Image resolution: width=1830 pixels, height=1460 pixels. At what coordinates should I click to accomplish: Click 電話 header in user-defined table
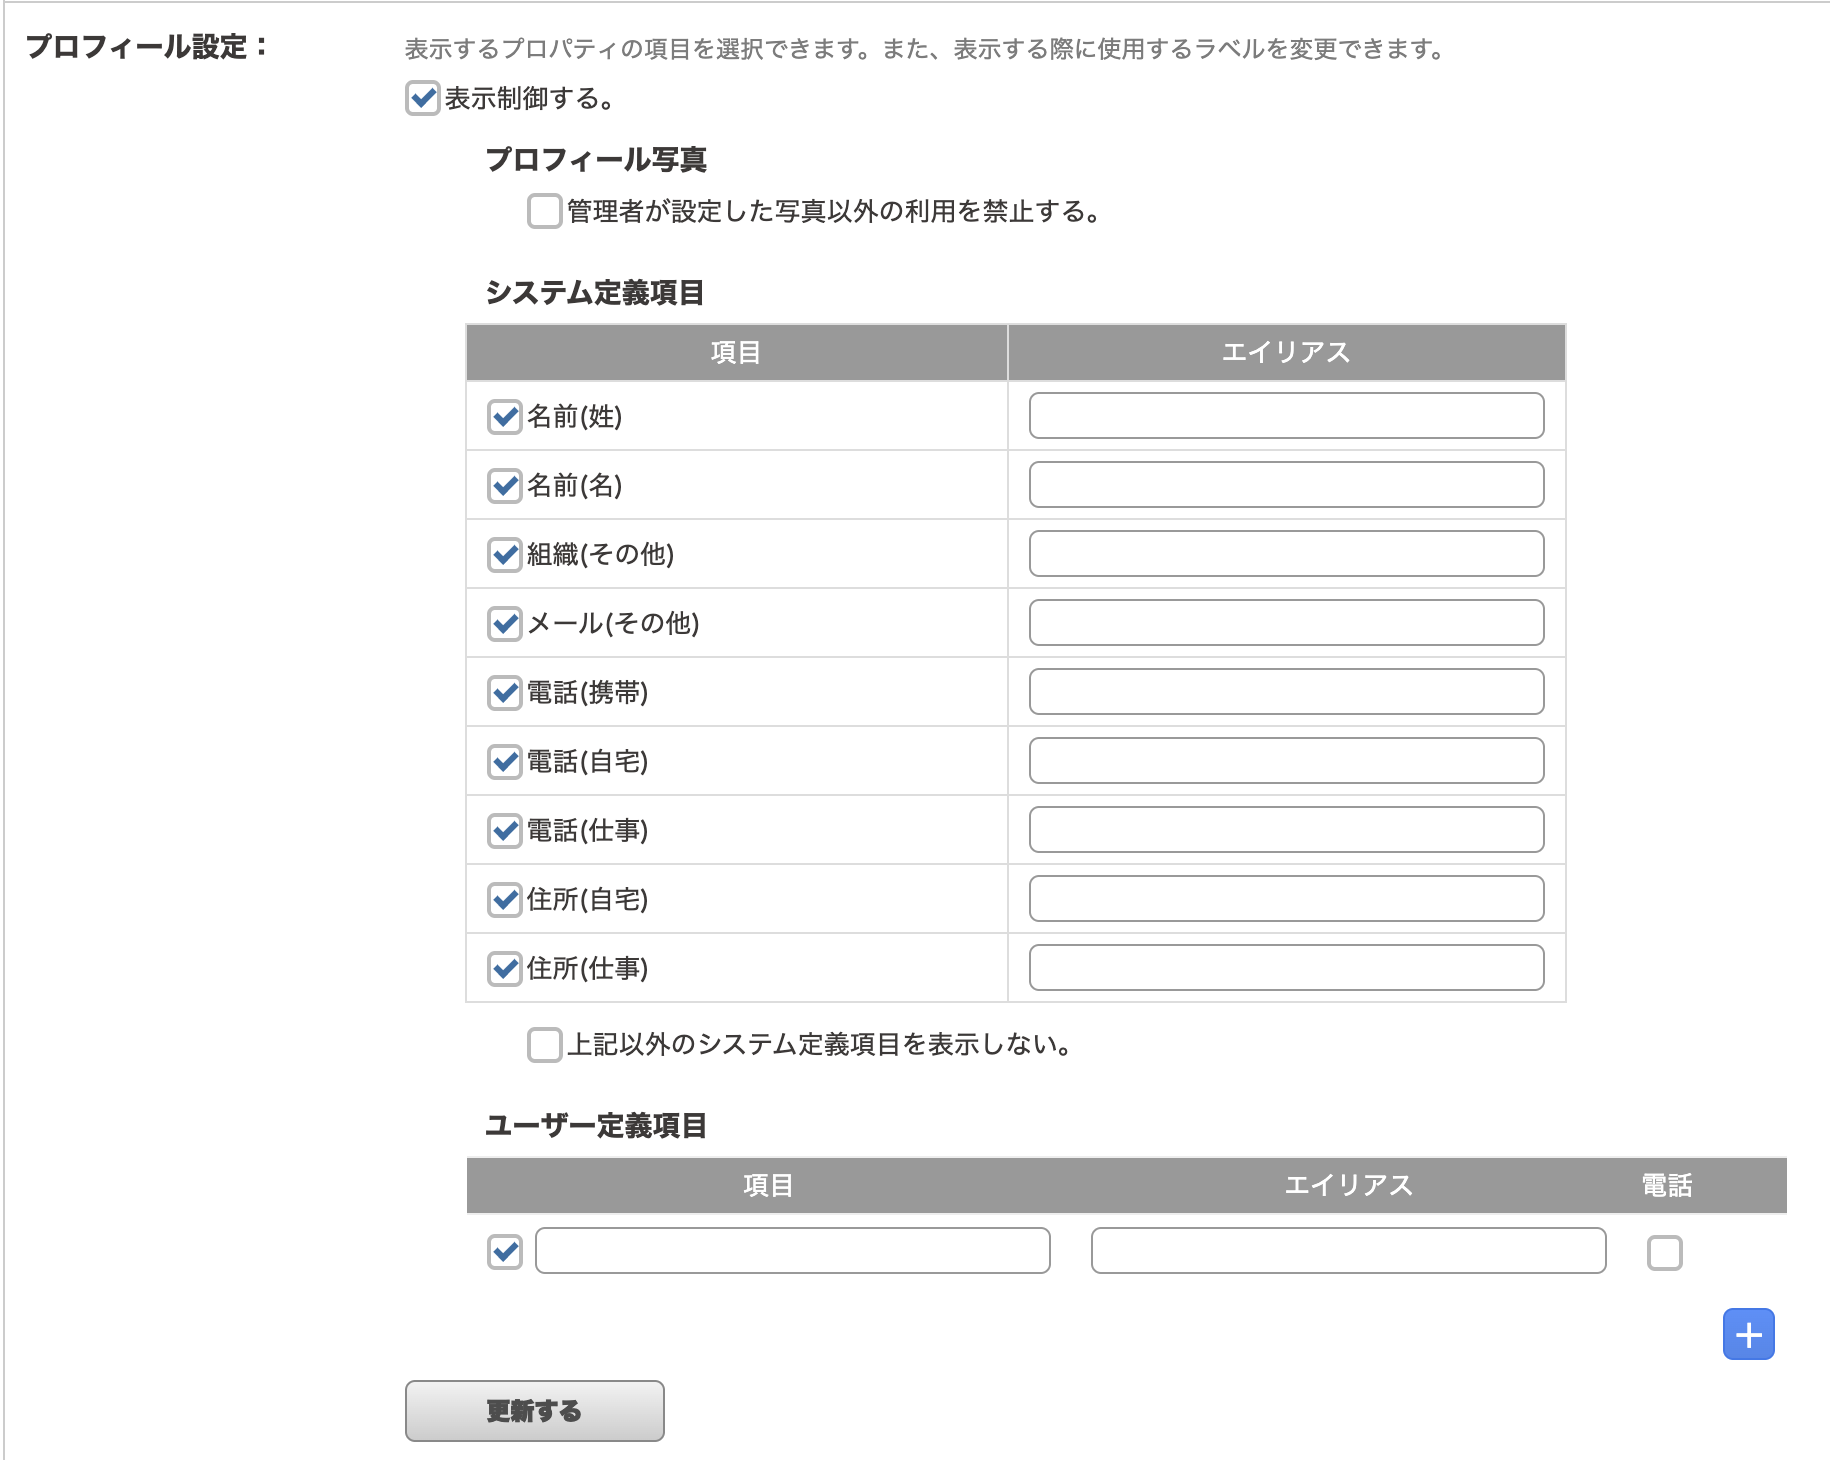[x=1667, y=1186]
